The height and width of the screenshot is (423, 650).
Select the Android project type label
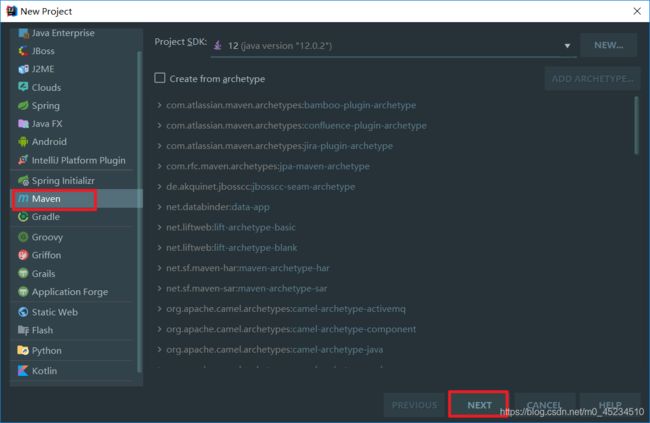[49, 142]
